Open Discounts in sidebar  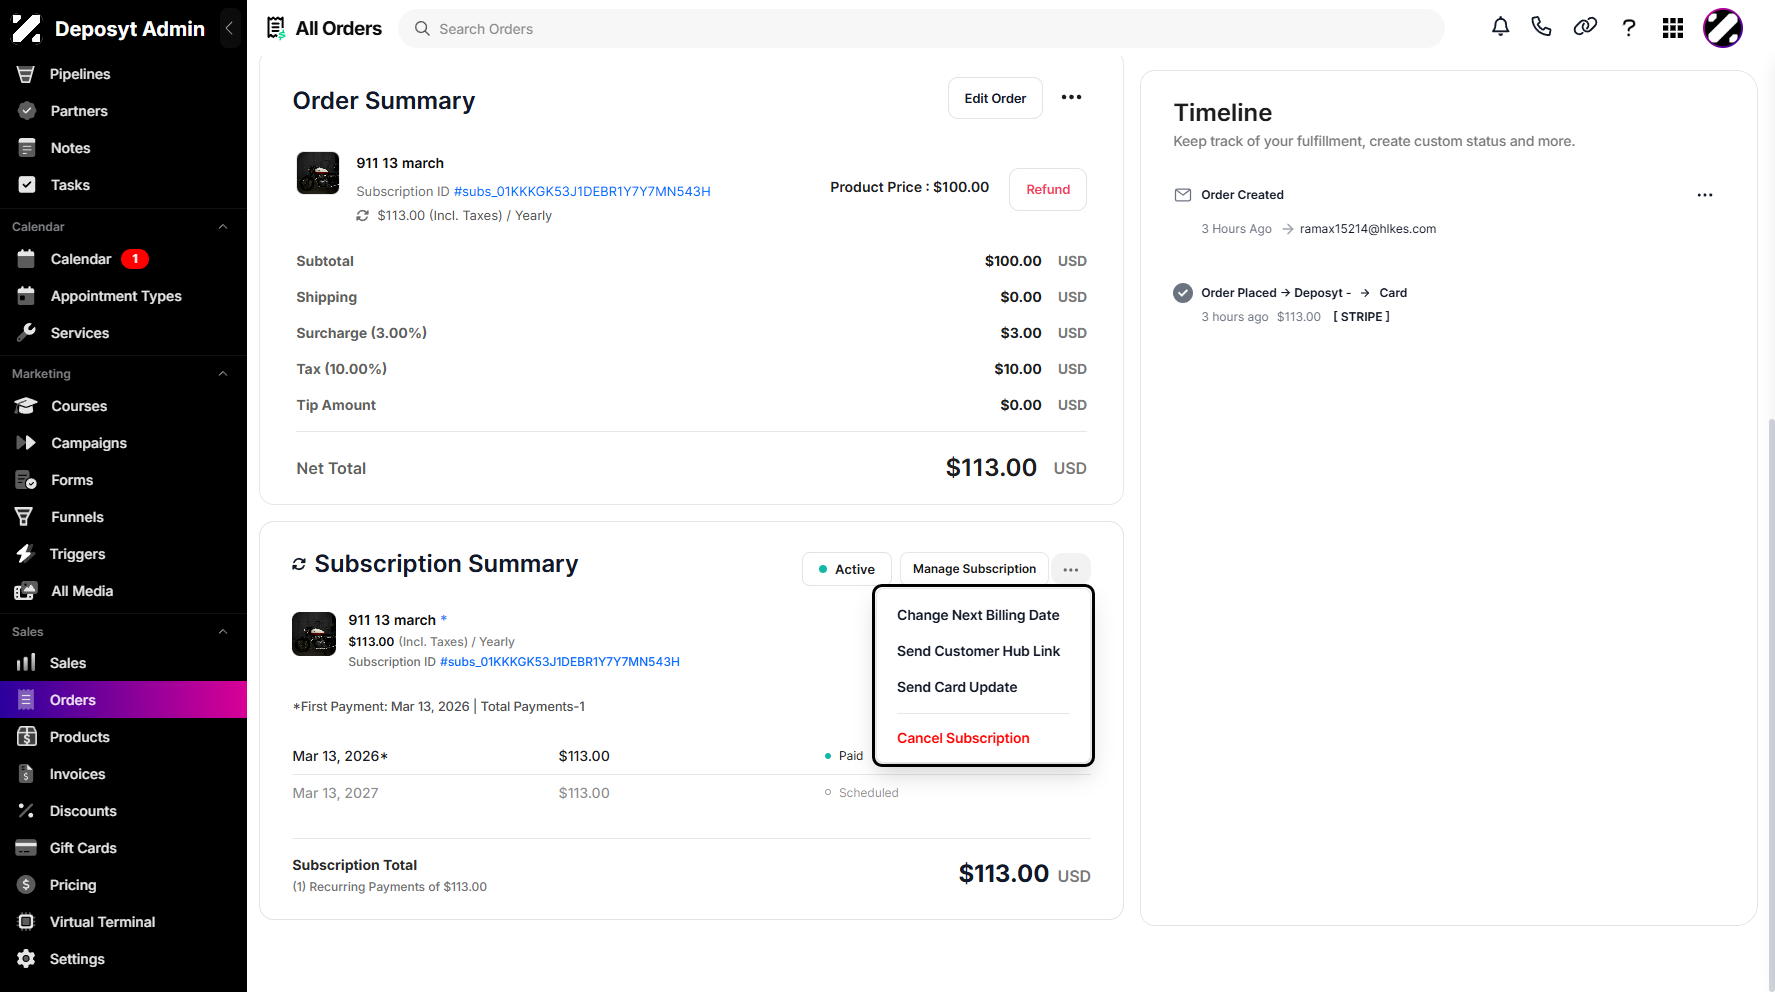tap(83, 811)
